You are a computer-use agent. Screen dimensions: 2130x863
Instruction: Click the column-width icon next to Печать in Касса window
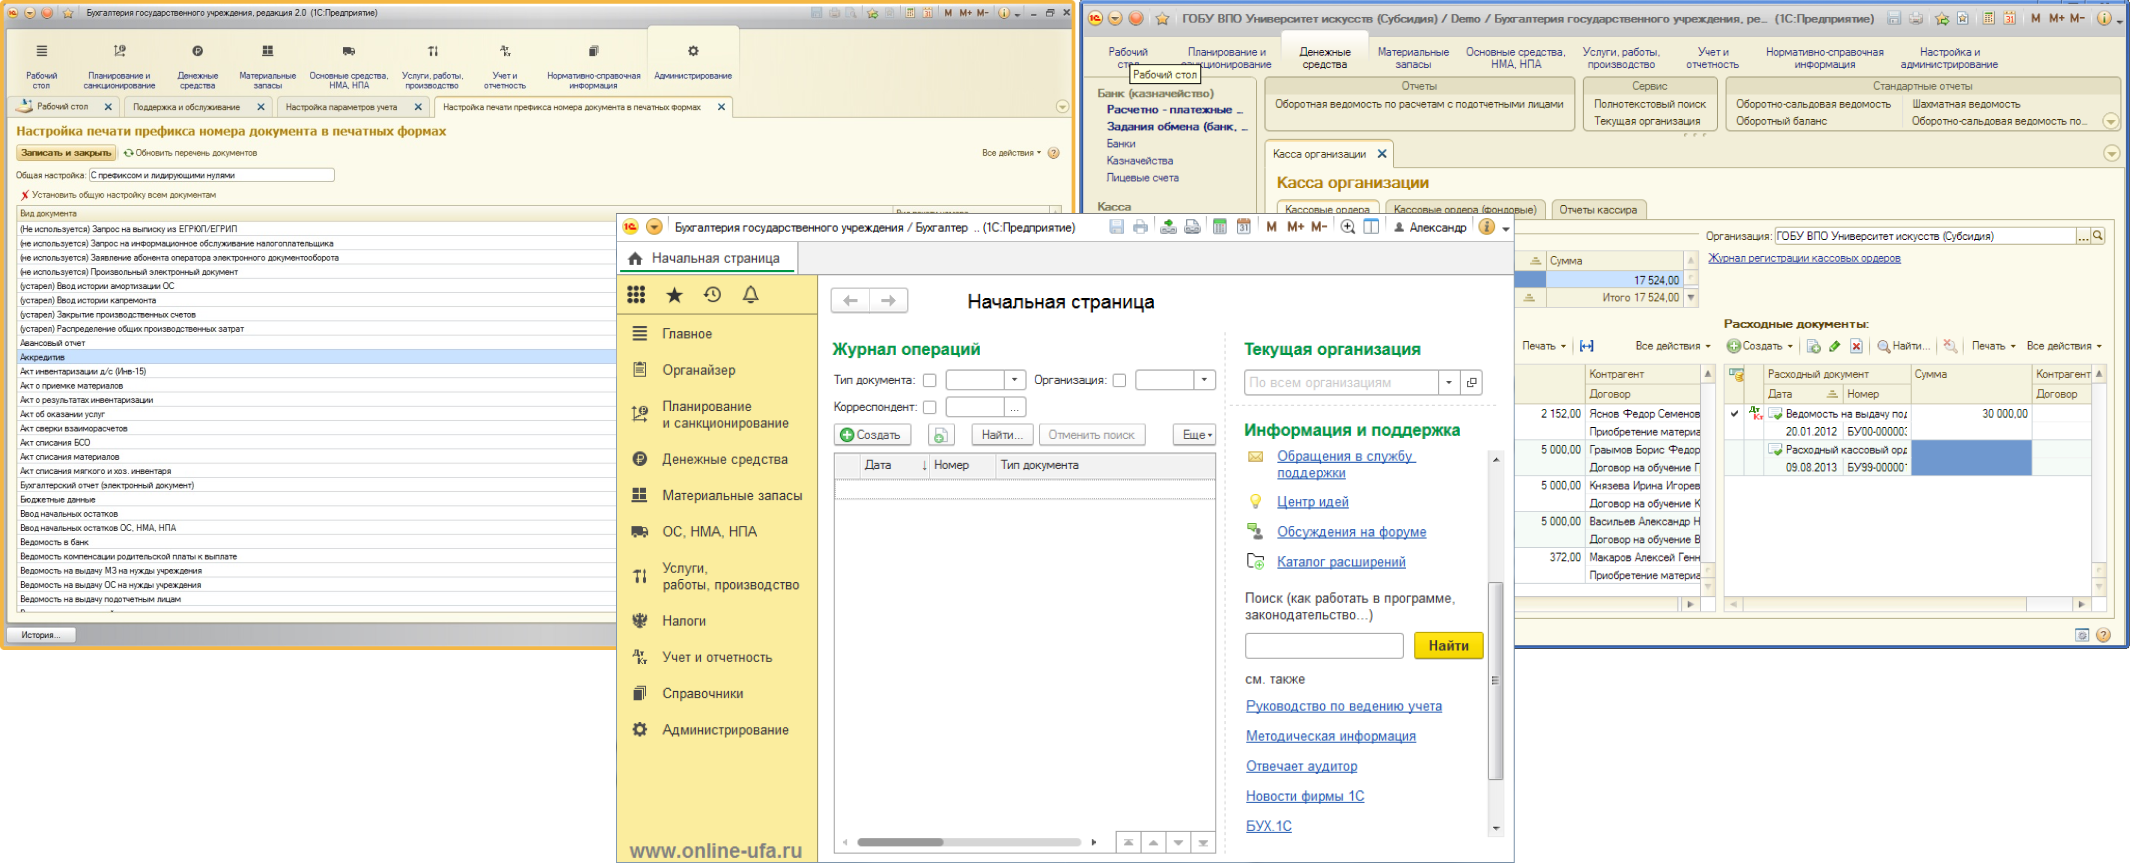click(x=1586, y=346)
